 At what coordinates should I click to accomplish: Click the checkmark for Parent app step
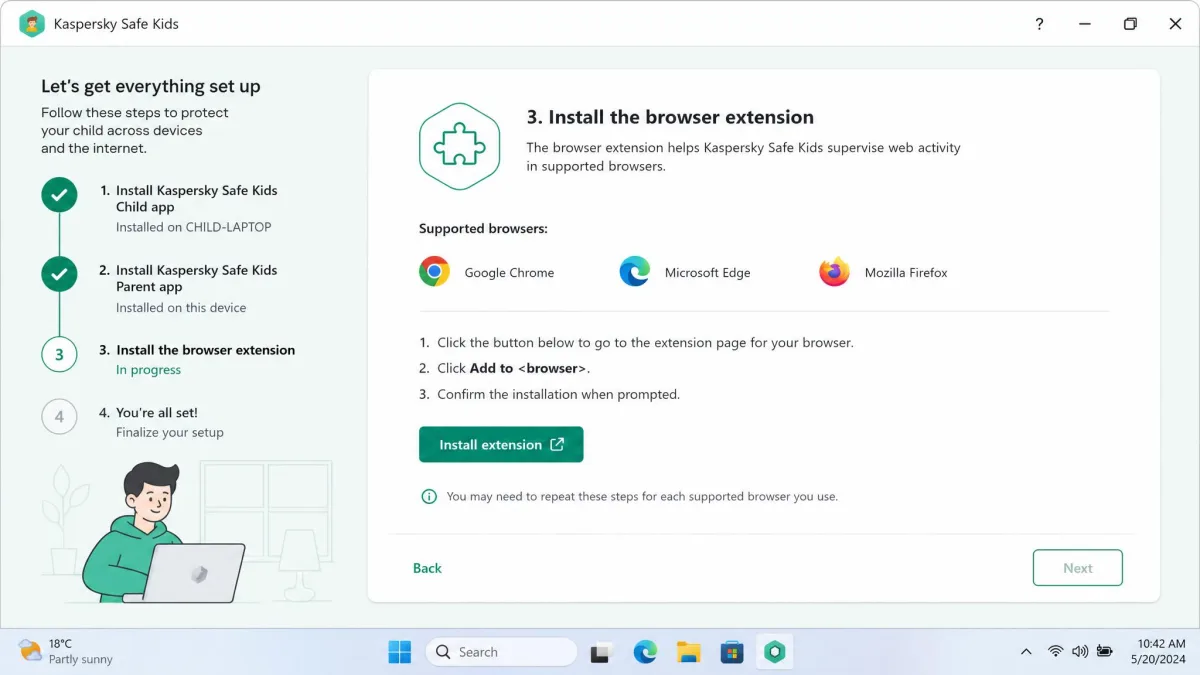pos(59,274)
